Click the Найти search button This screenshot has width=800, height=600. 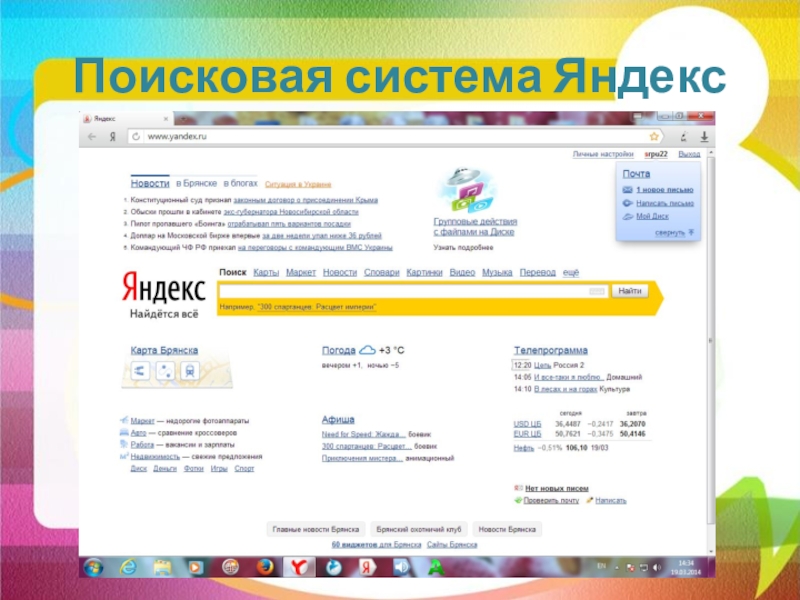point(630,291)
